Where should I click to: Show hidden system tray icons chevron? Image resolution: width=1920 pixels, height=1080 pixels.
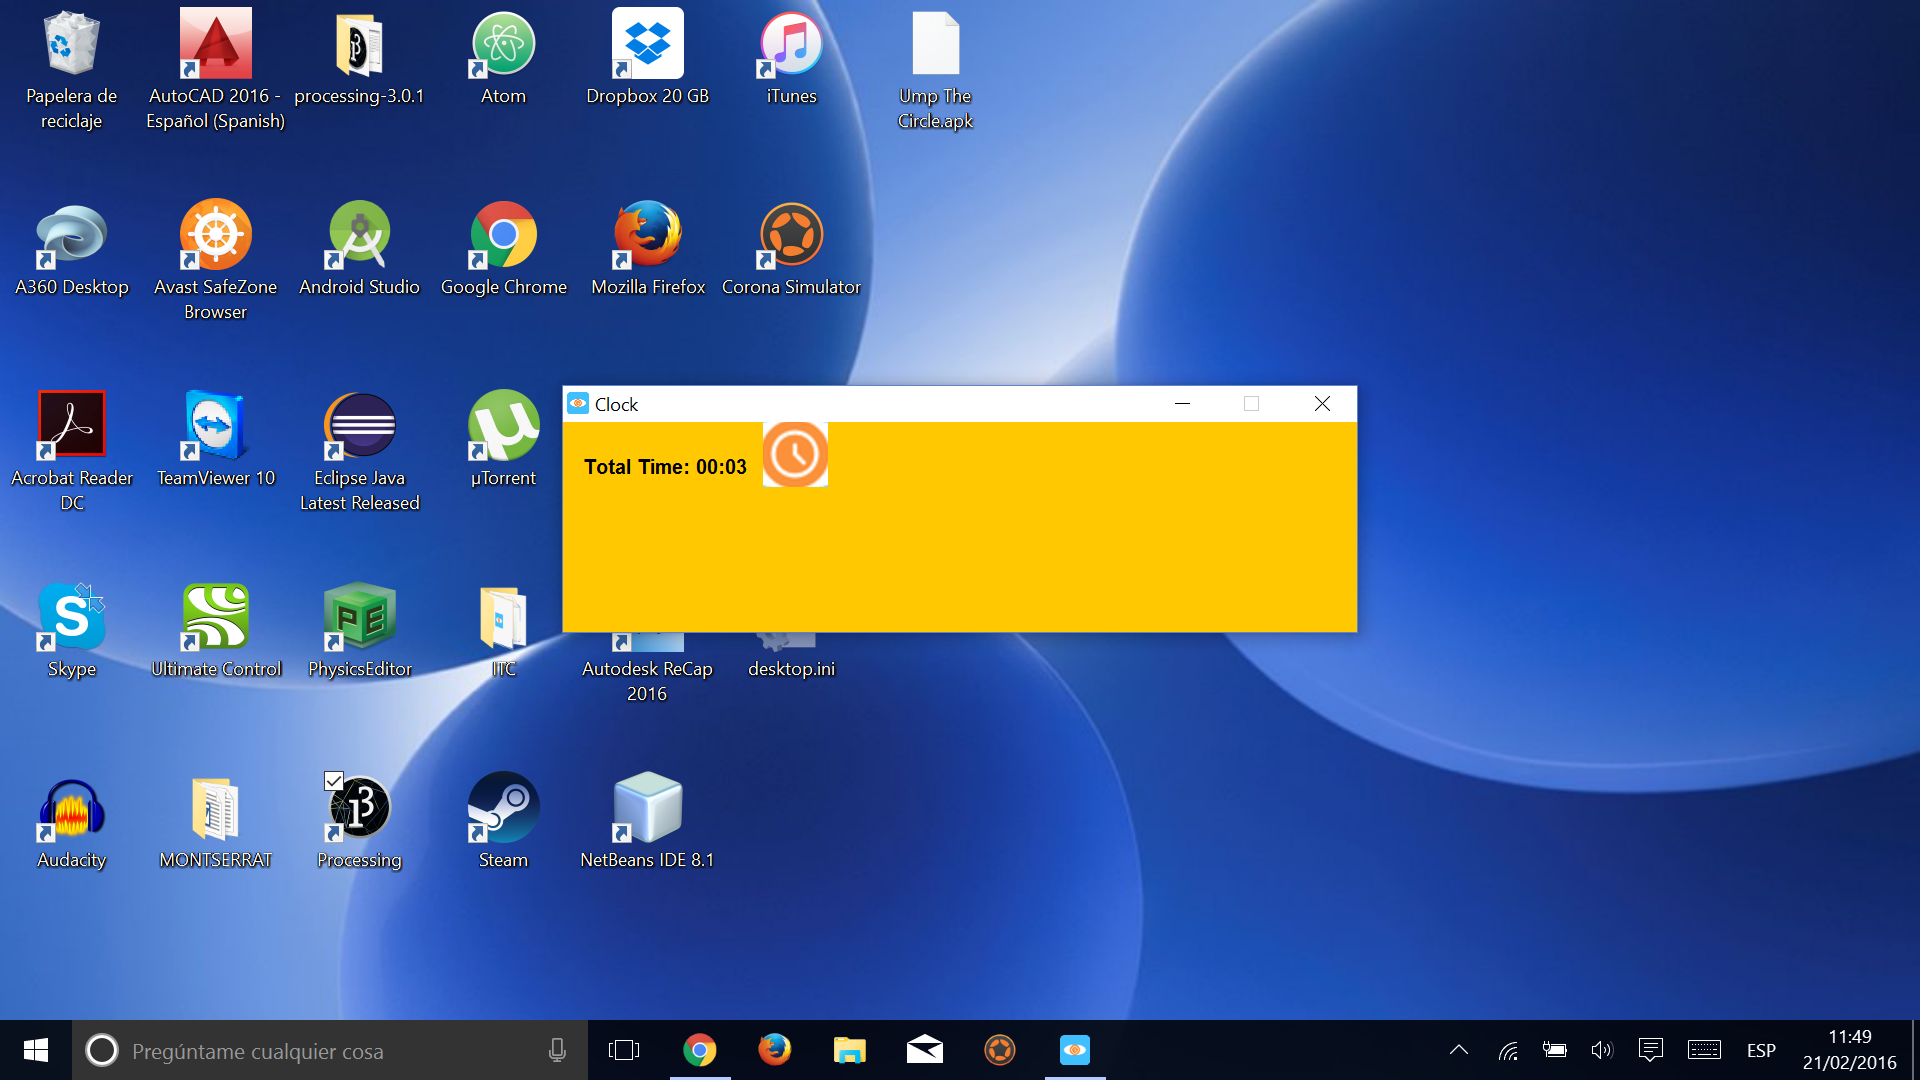[1459, 1050]
